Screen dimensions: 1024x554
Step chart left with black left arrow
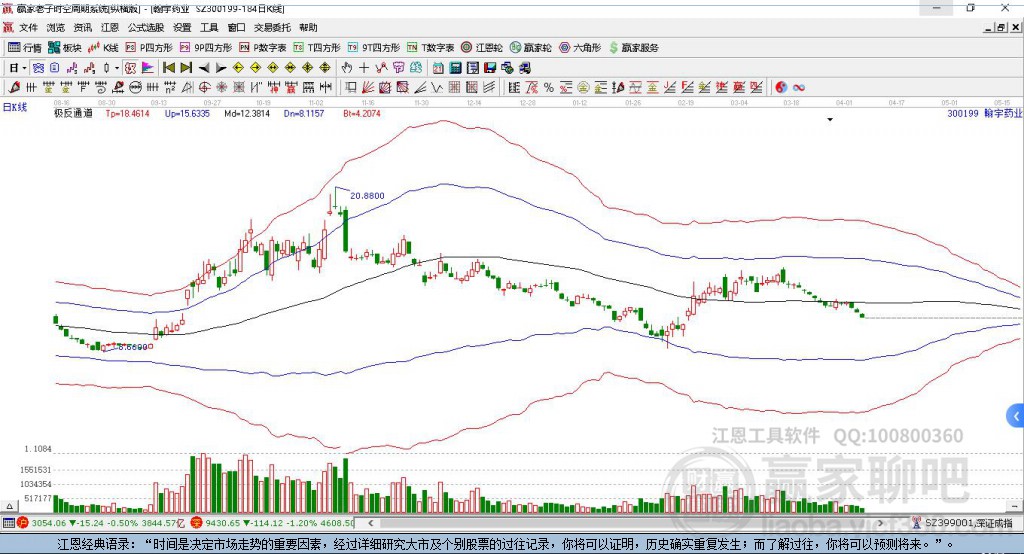point(204,68)
